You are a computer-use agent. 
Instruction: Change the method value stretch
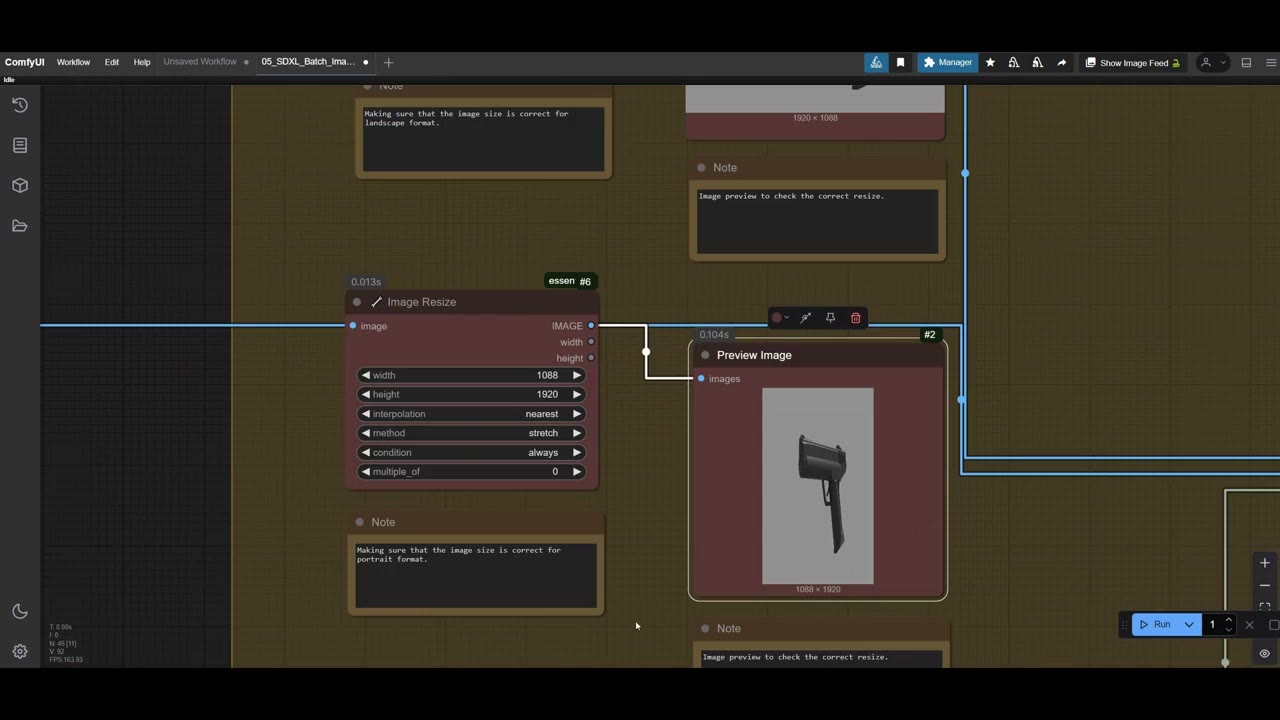click(x=471, y=433)
